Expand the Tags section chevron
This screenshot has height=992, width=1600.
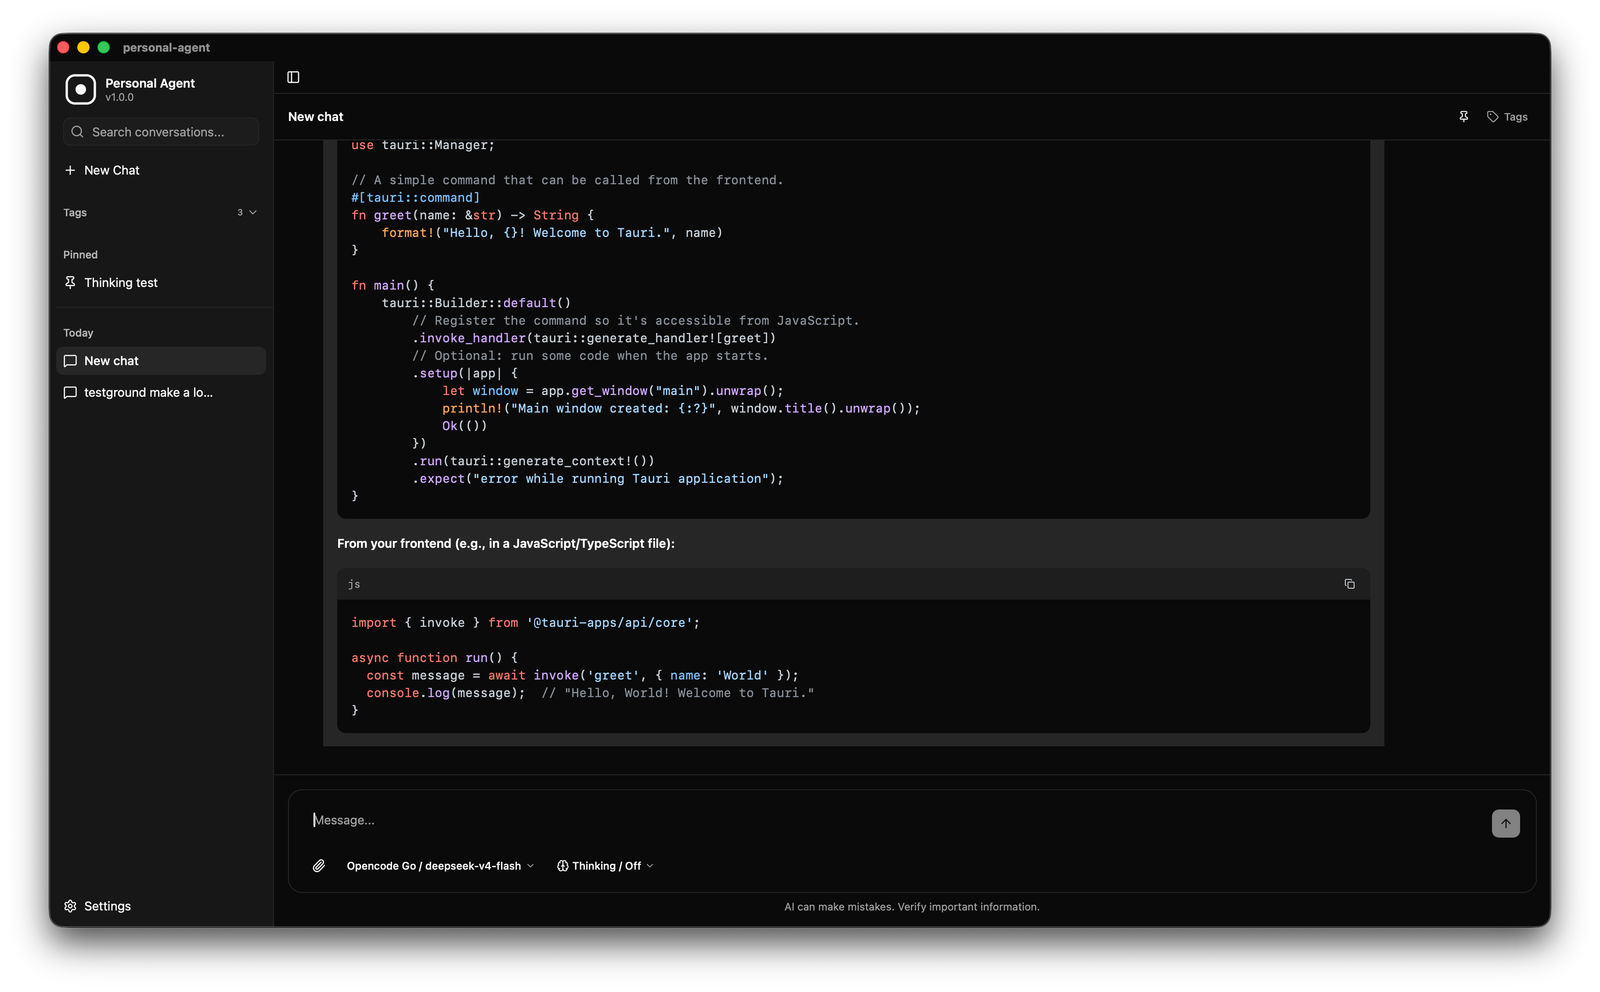point(253,213)
